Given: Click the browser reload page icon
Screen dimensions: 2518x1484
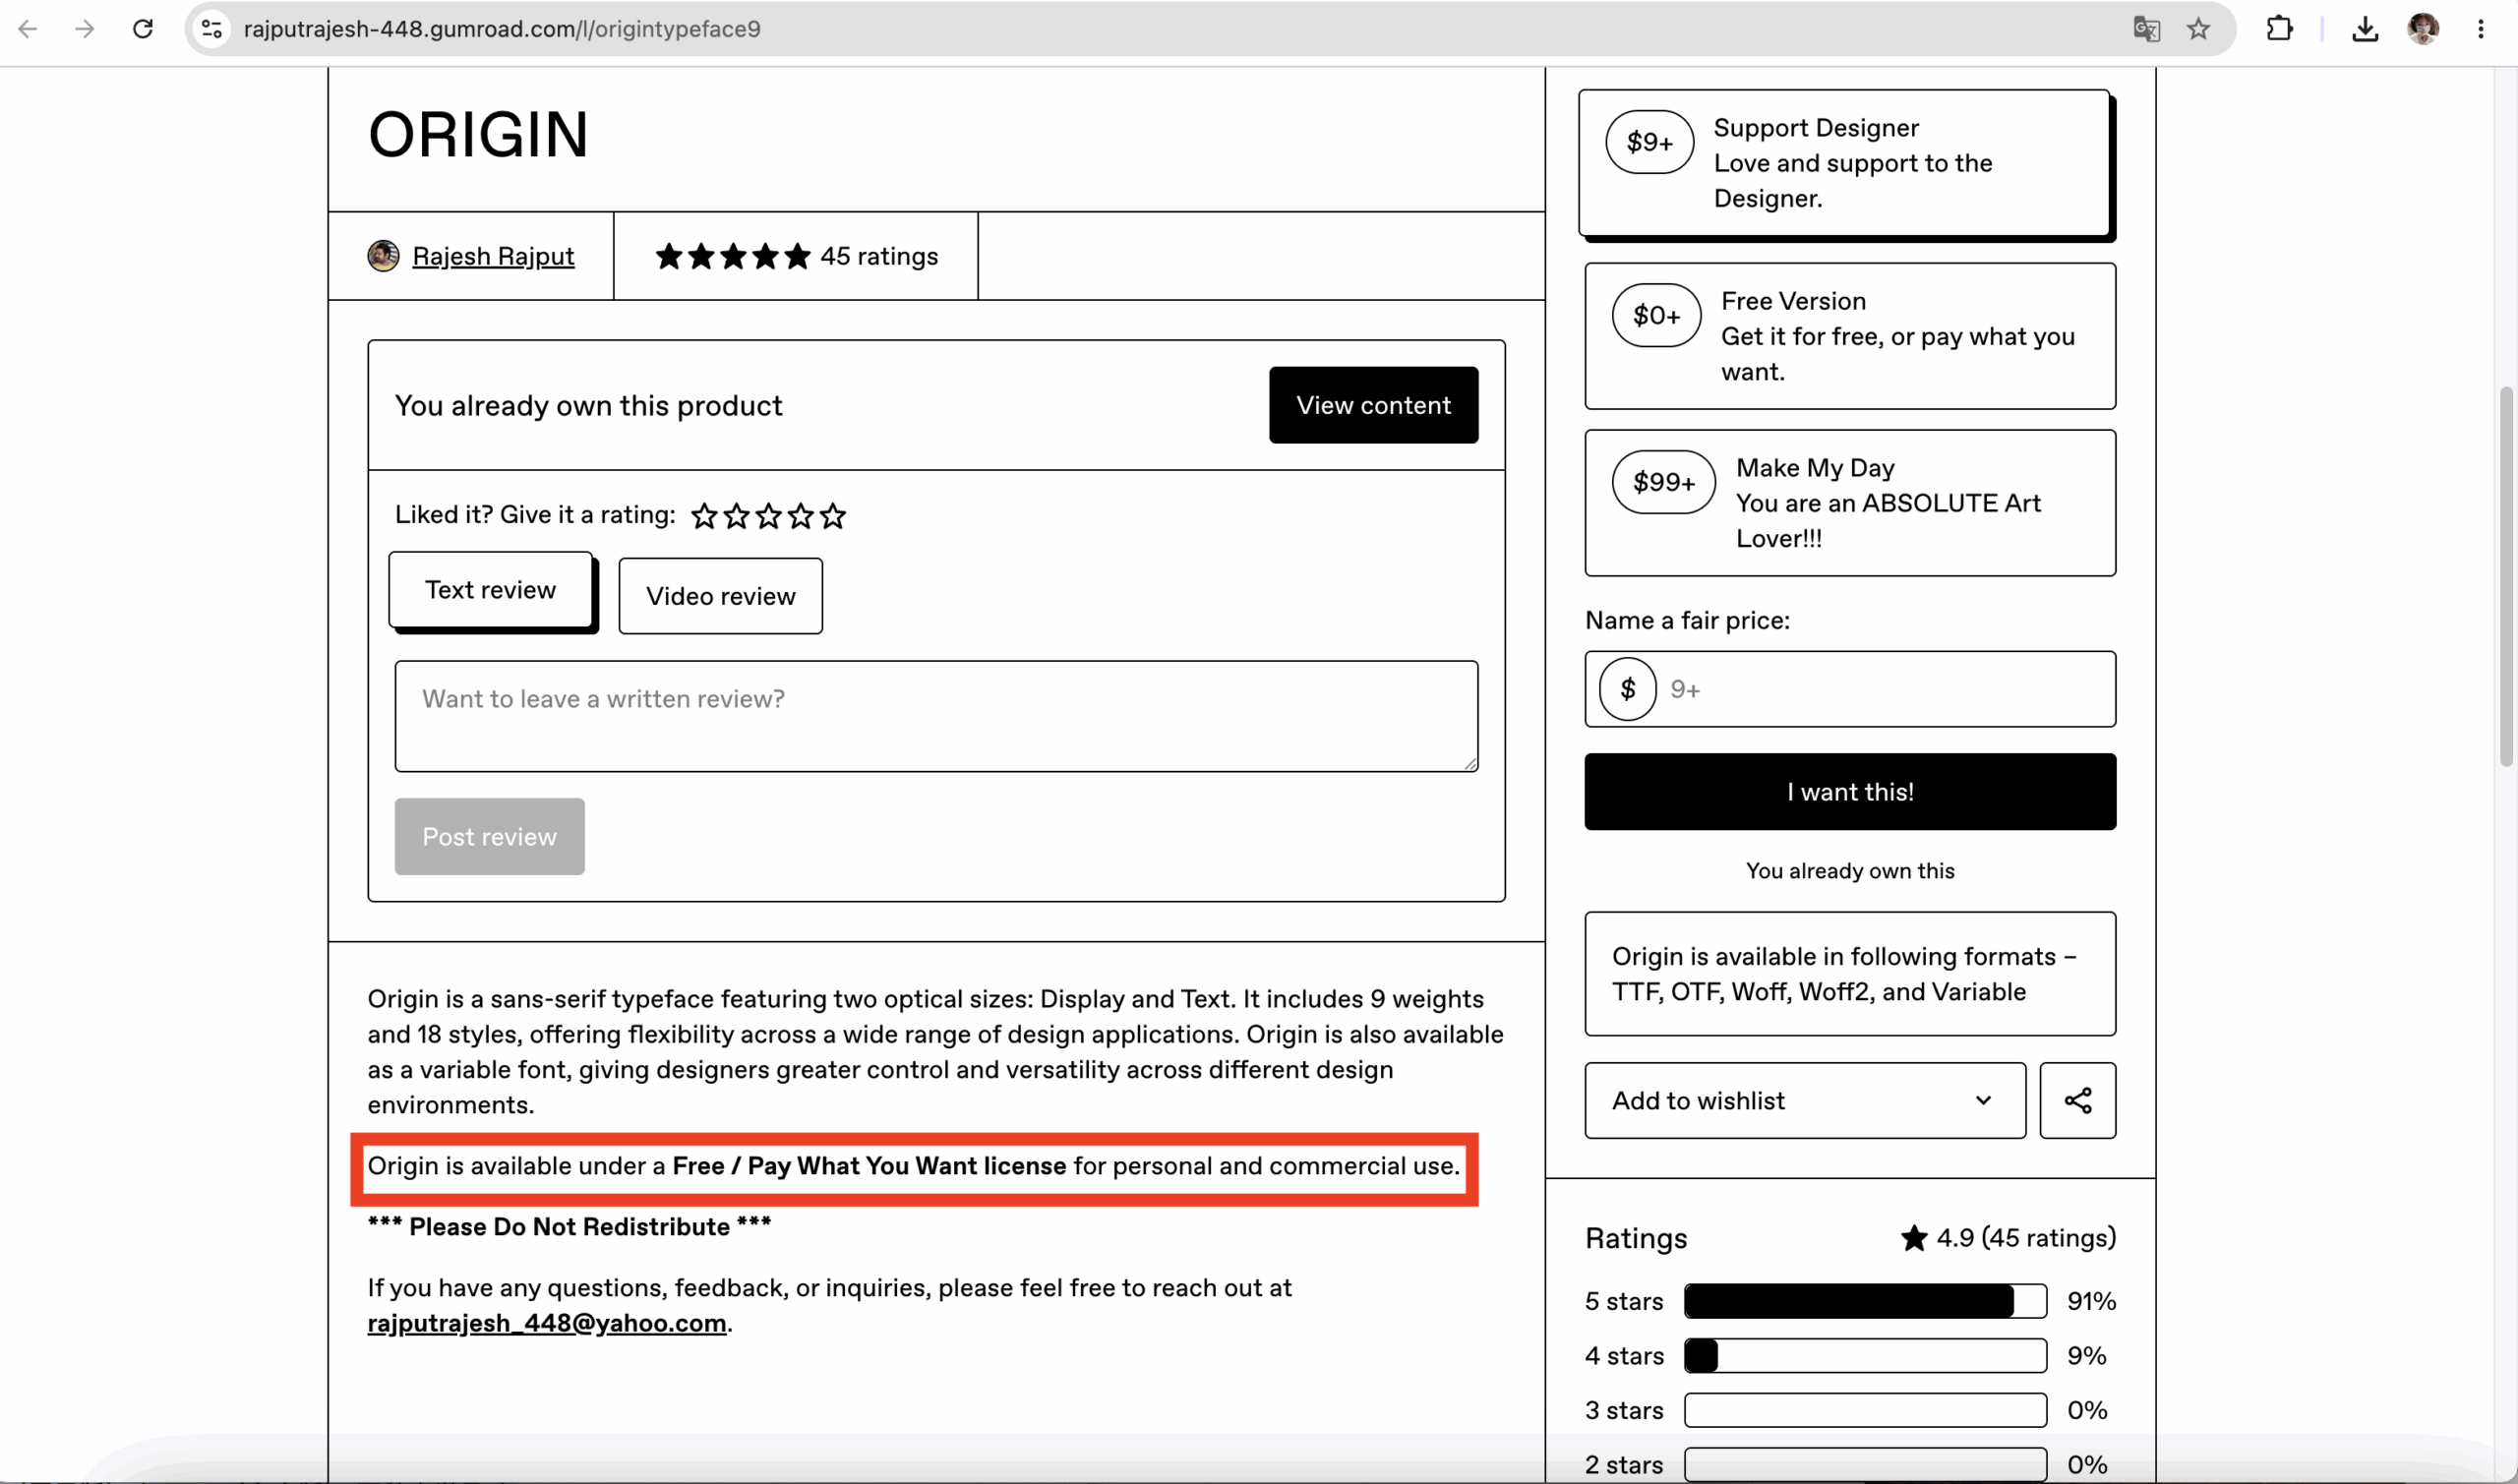Looking at the screenshot, I should [143, 29].
